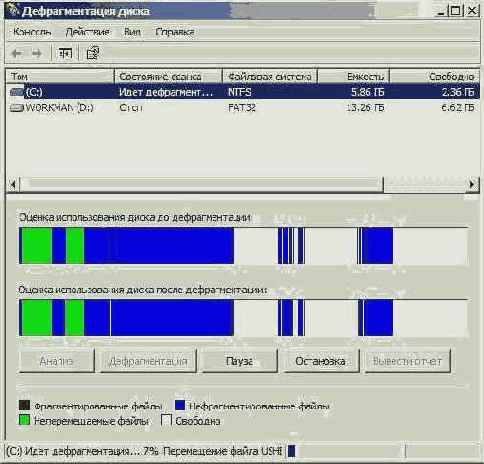This screenshot has width=484, height=464.
Task: Click the green unmovable files legend swatch
Action: pyautogui.click(x=24, y=420)
